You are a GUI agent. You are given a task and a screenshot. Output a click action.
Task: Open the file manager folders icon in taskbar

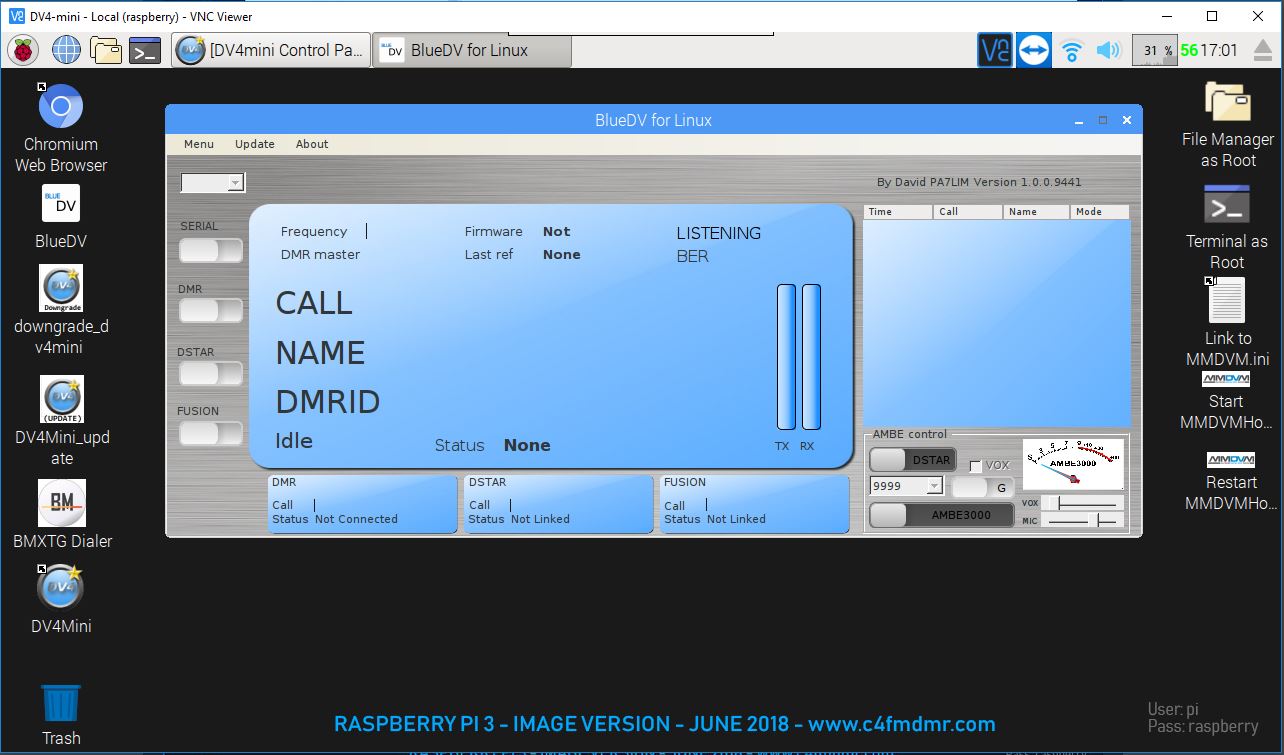tap(105, 49)
